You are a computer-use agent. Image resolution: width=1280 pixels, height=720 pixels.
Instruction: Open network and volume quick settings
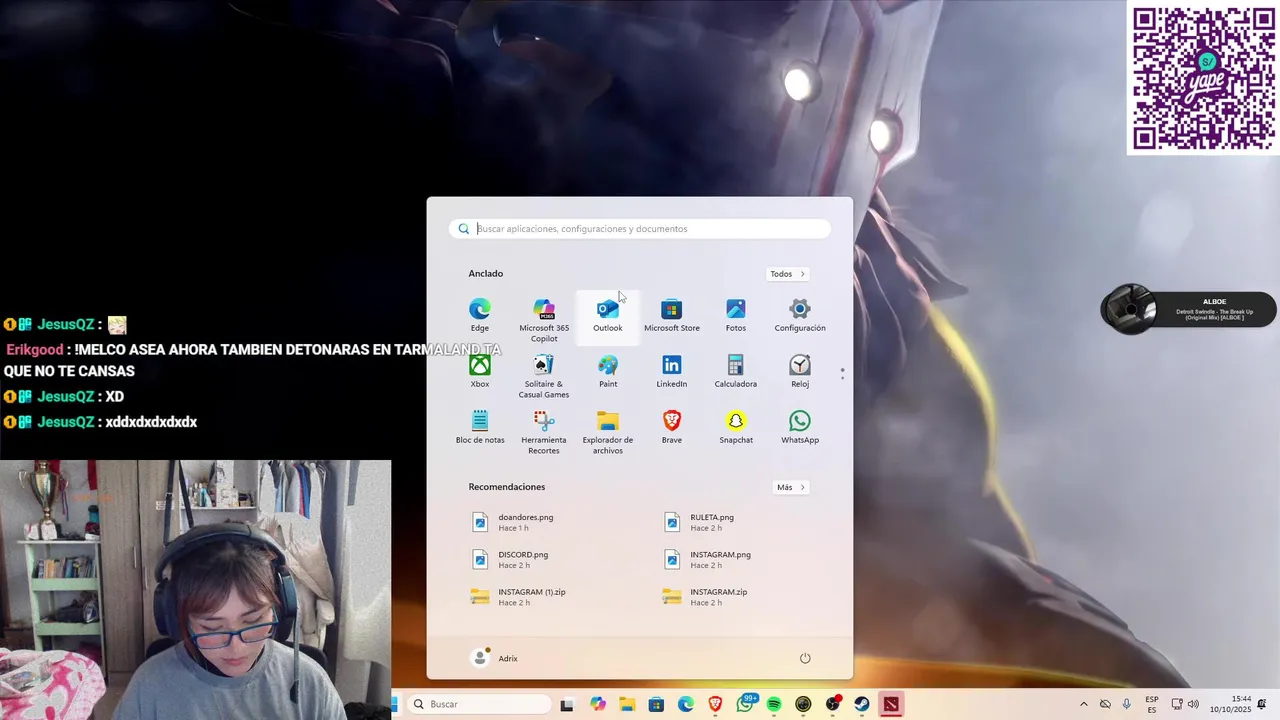(1185, 704)
